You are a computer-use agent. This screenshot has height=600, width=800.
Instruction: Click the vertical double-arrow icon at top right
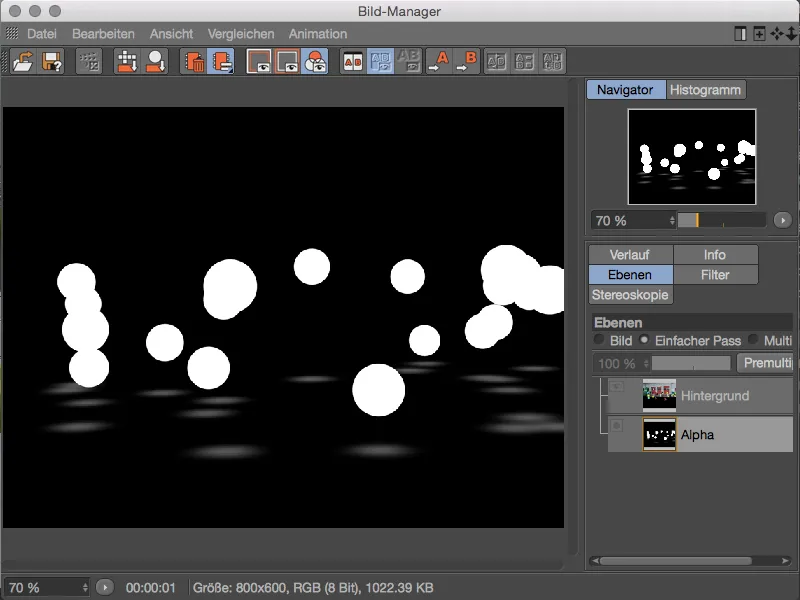pos(791,34)
